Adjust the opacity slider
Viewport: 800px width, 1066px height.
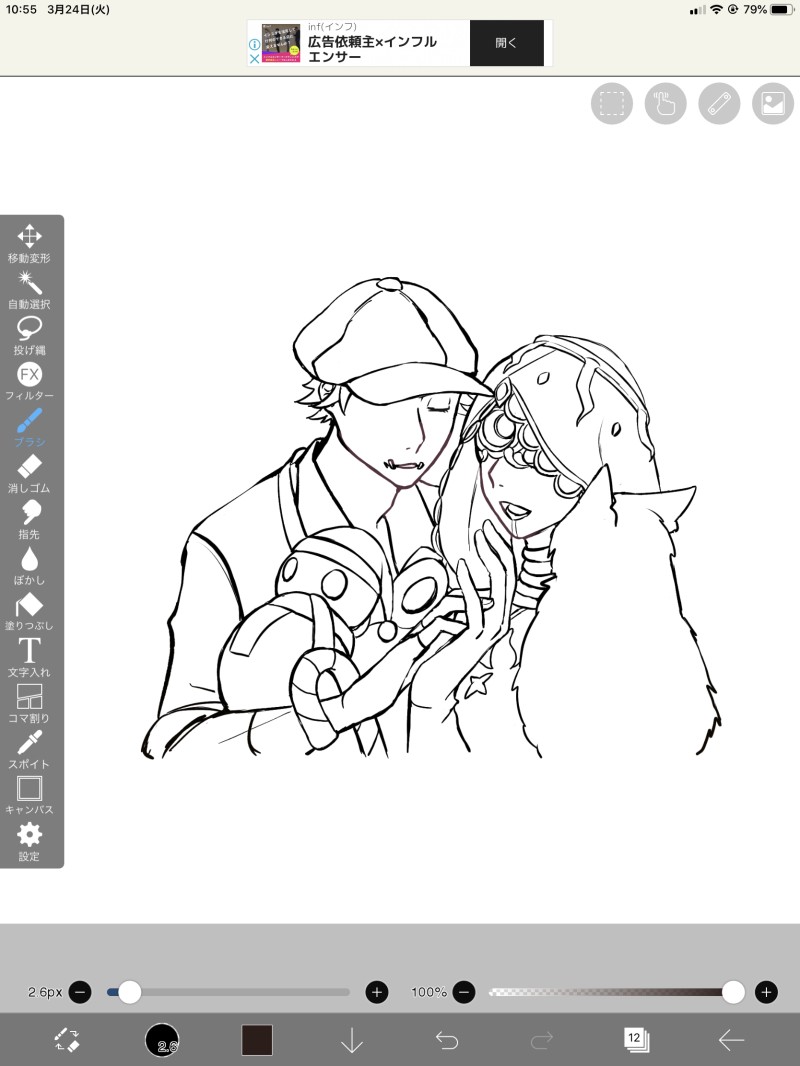[x=616, y=993]
